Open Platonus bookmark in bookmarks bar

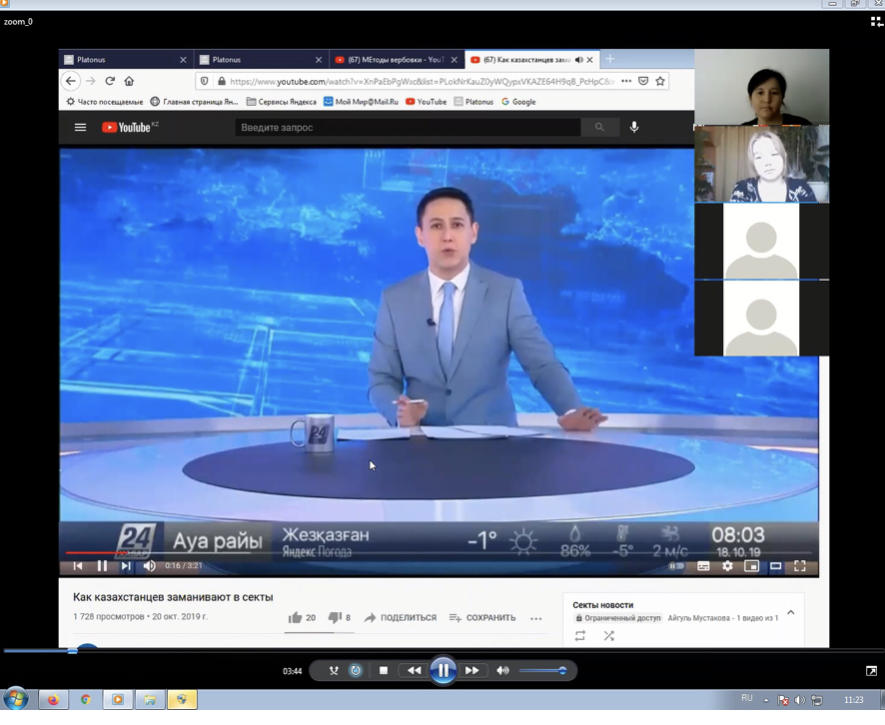pos(474,102)
